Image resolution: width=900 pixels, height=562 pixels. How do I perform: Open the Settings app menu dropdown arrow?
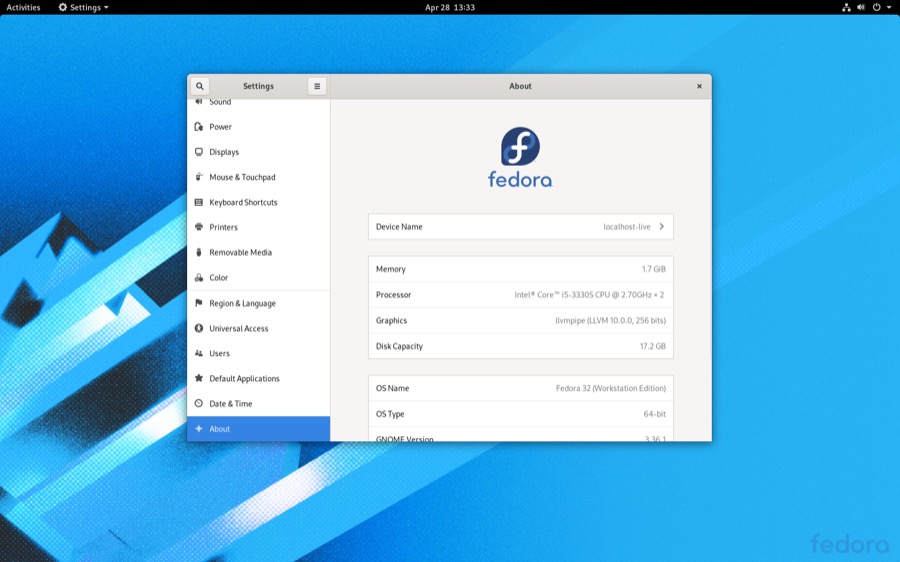coord(106,7)
